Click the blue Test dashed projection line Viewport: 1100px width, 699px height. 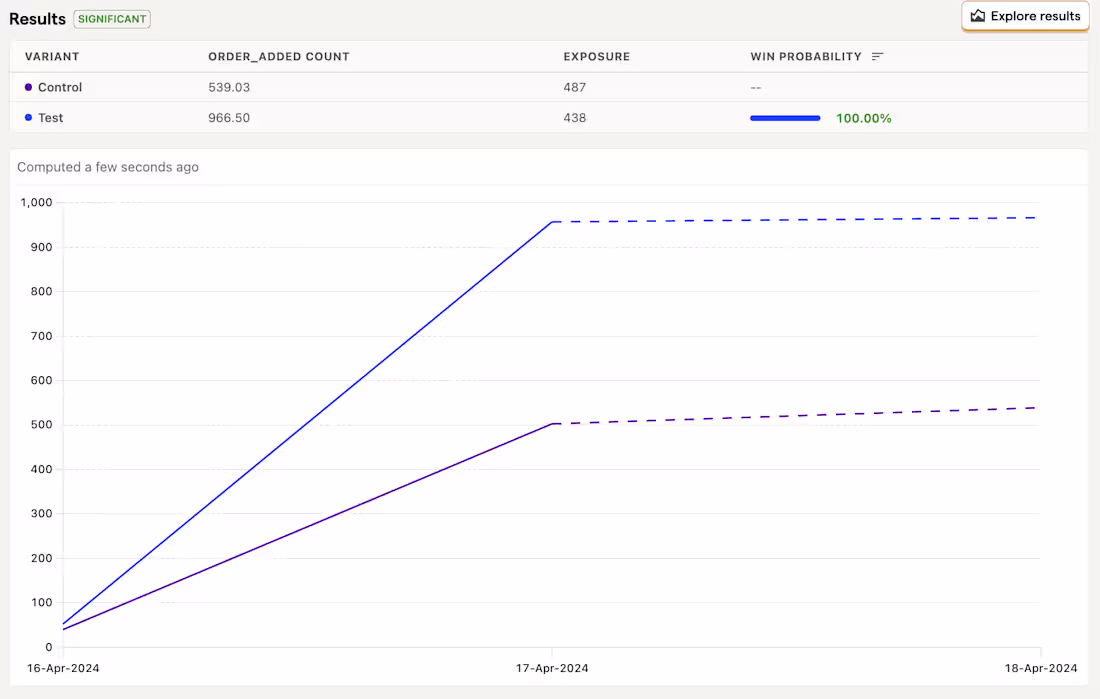800,220
